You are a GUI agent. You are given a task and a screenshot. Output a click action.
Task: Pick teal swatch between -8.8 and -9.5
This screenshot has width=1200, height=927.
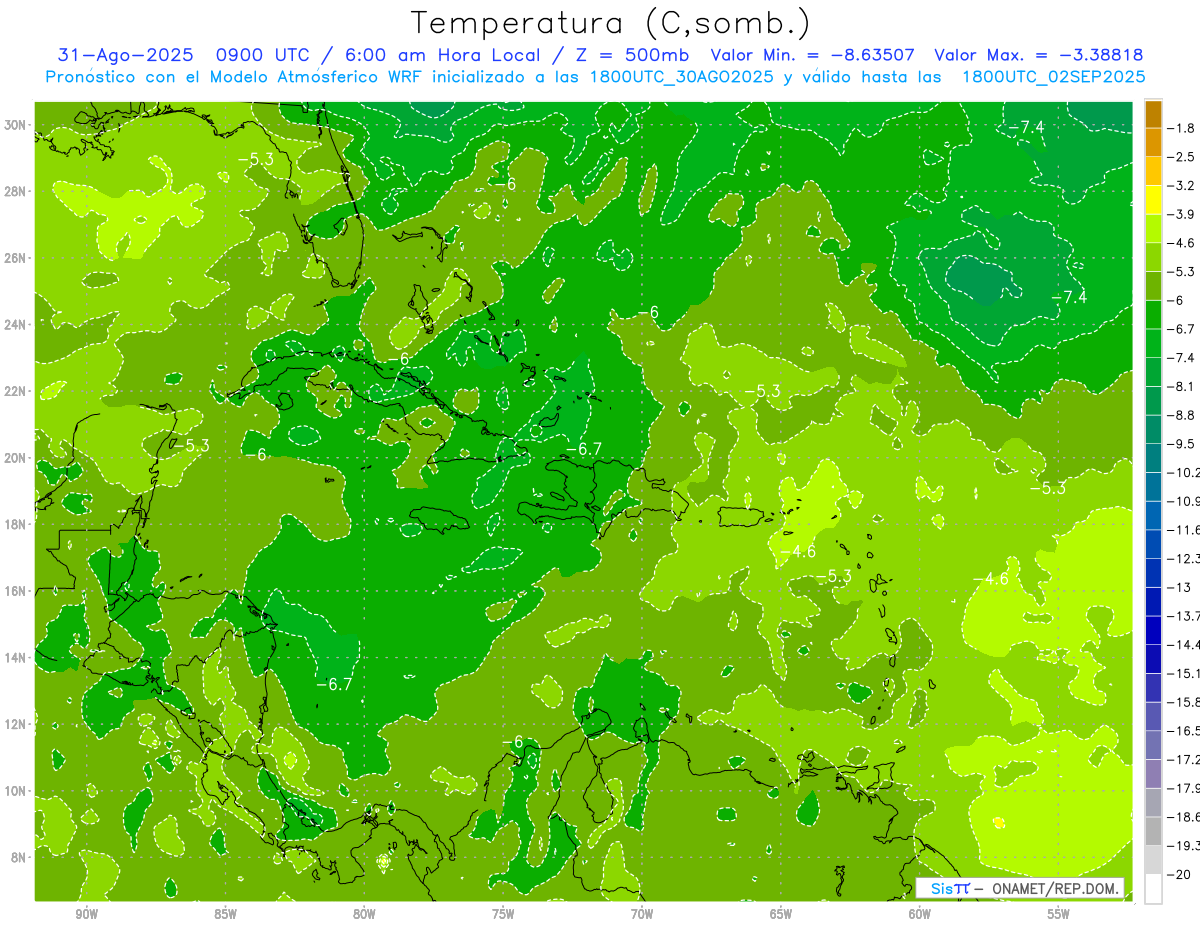click(1153, 429)
